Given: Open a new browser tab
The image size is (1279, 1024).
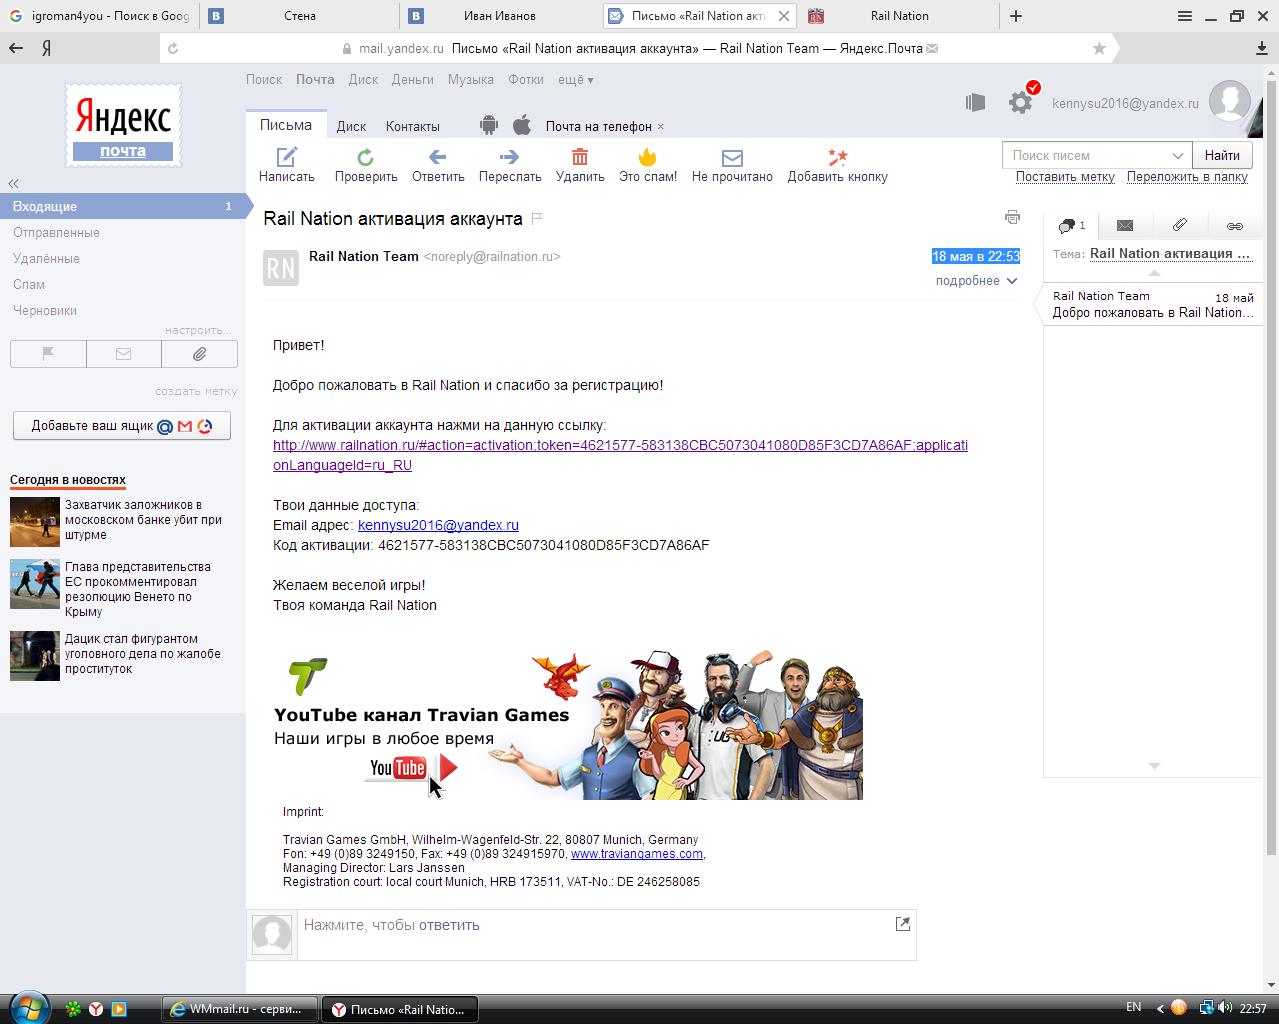Looking at the screenshot, I should tap(1016, 16).
